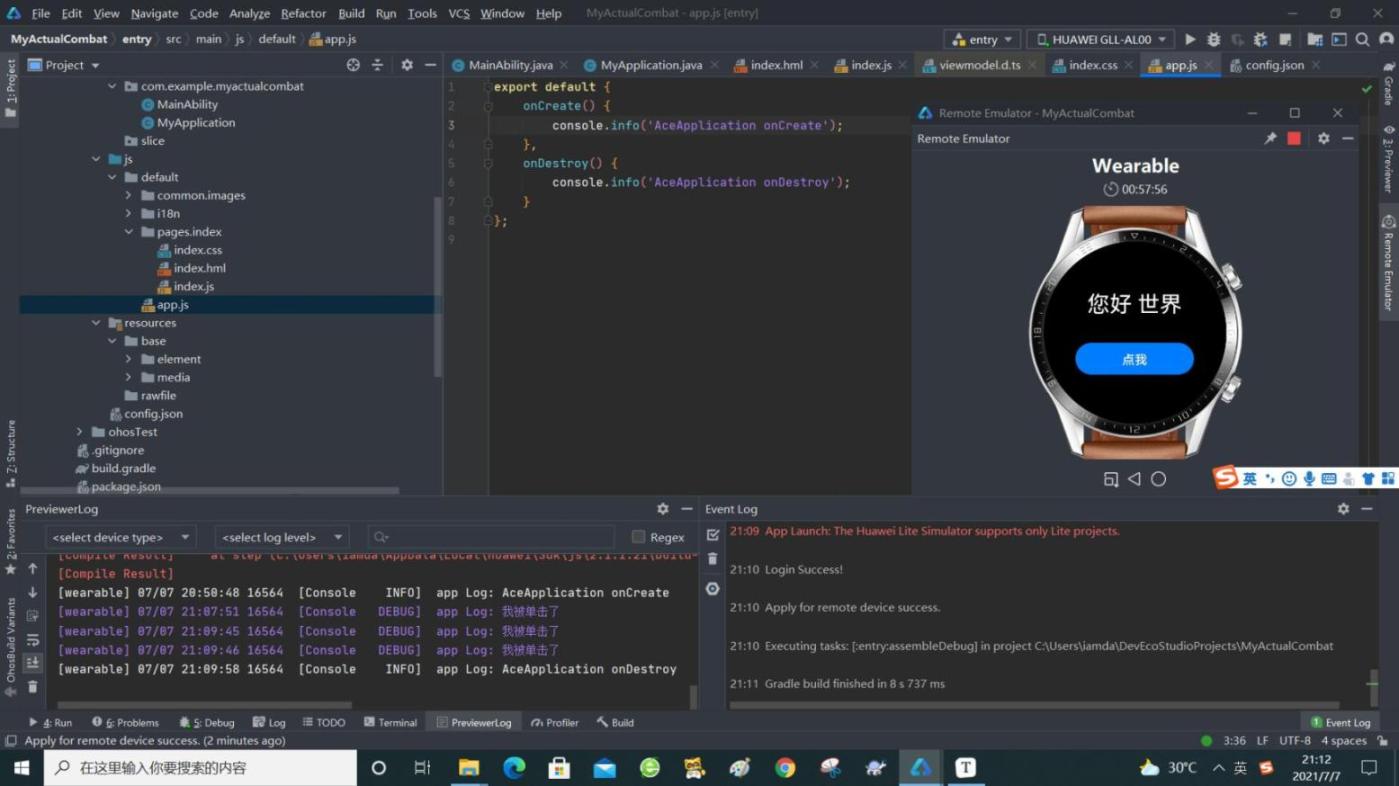1399x786 pixels.
Task: Open the select device type dropdown
Action: pyautogui.click(x=120, y=537)
